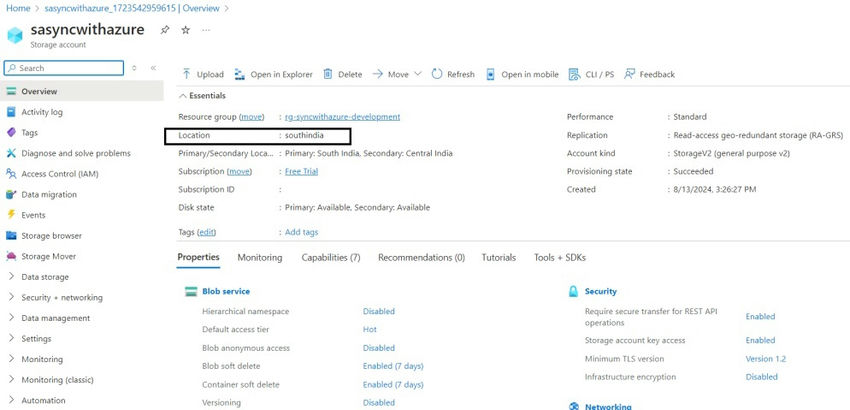Click move link next to Resource group

pos(251,117)
